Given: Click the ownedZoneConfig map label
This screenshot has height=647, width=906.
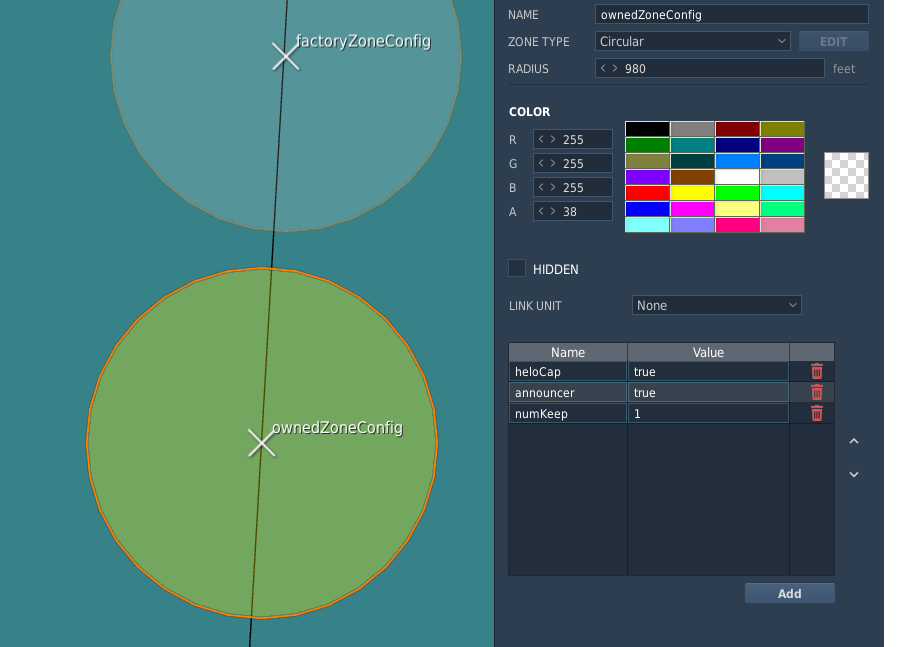Looking at the screenshot, I should [x=337, y=428].
